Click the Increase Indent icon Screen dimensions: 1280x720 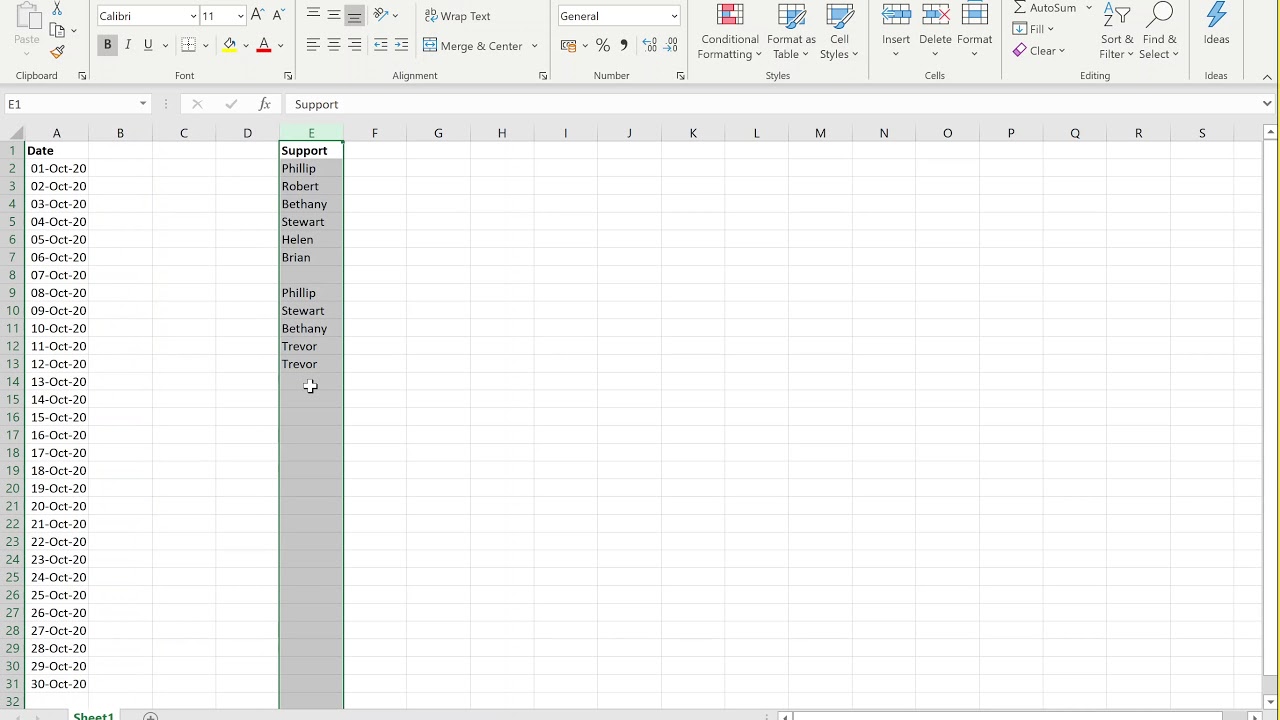pyautogui.click(x=401, y=45)
